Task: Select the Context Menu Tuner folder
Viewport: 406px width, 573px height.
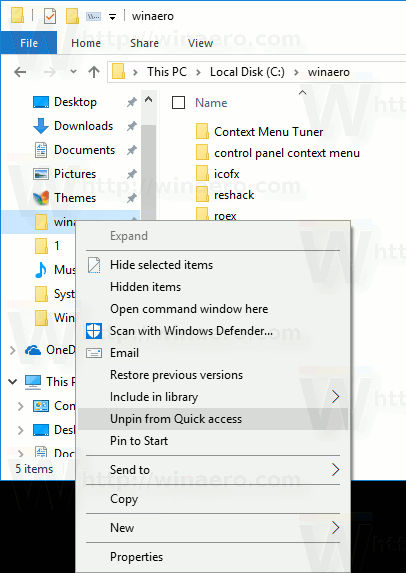Action: tap(259, 132)
